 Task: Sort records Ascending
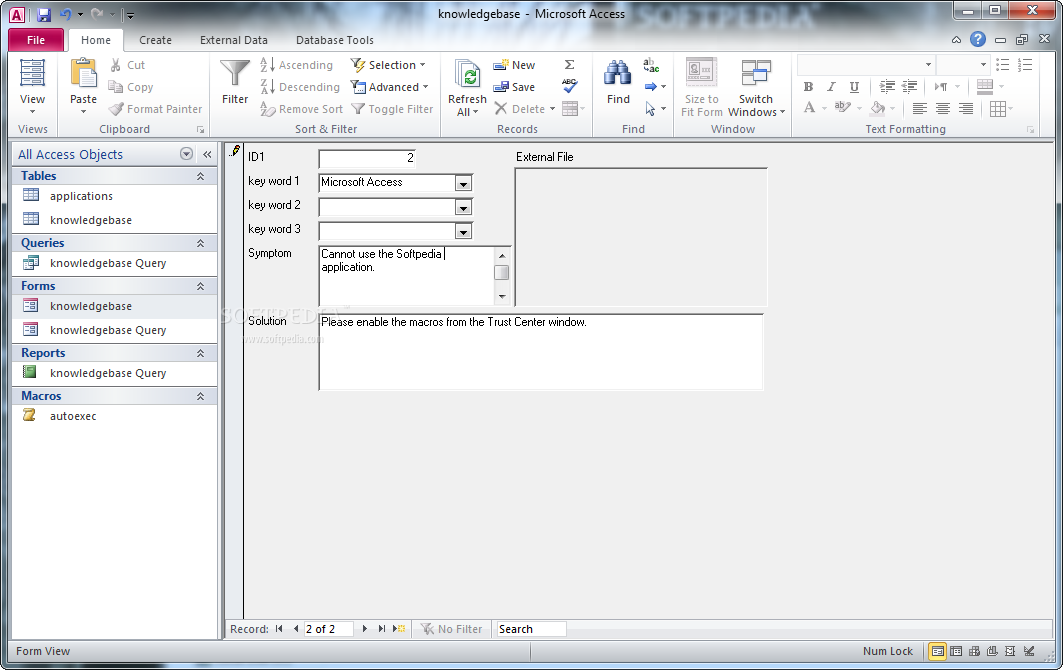pyautogui.click(x=297, y=65)
